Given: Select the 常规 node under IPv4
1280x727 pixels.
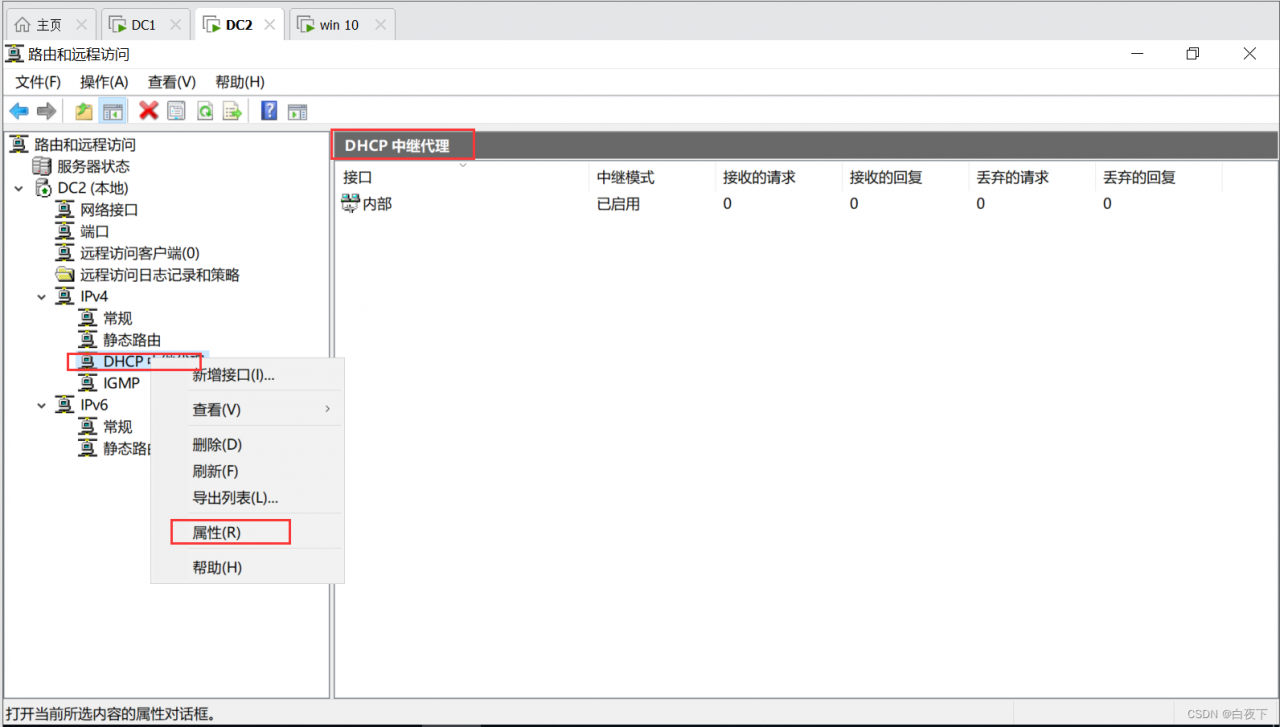Looking at the screenshot, I should pyautogui.click(x=118, y=318).
